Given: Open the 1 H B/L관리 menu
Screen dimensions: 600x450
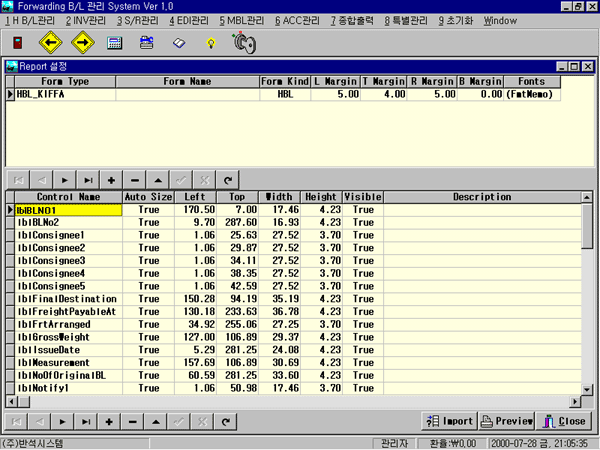Looking at the screenshot, I should tap(30, 21).
